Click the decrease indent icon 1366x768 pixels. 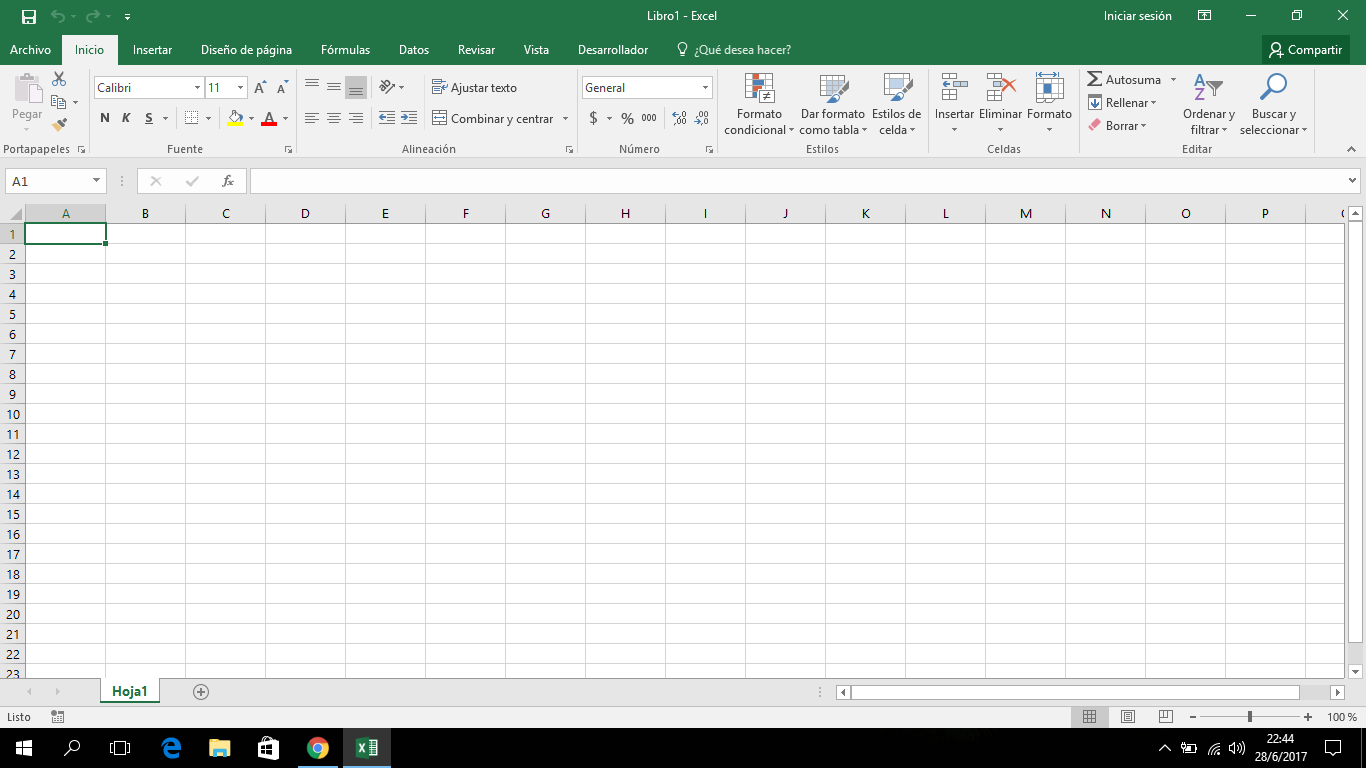(387, 118)
